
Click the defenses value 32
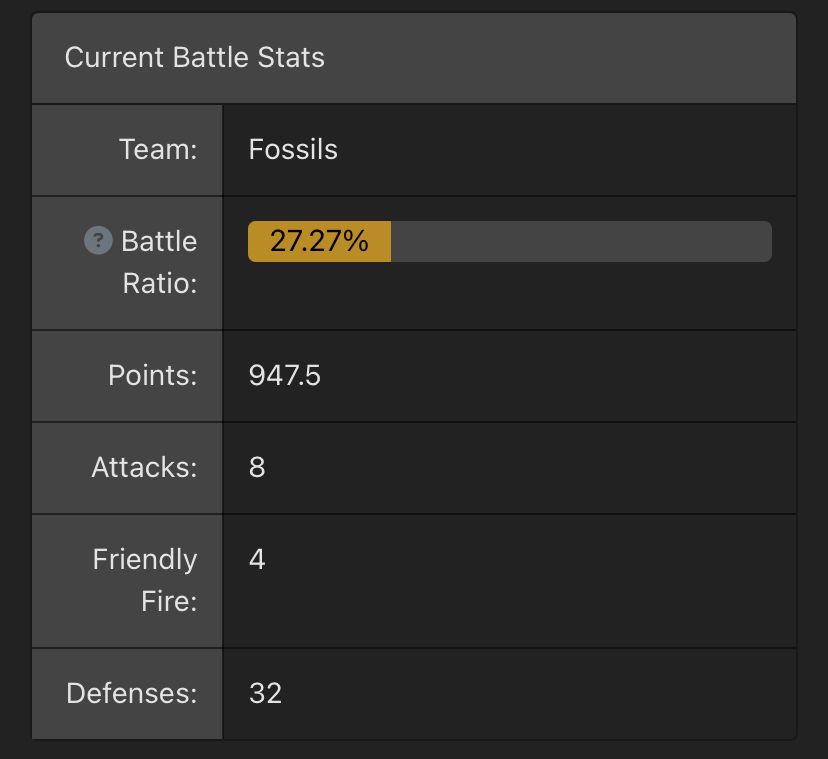tap(266, 694)
